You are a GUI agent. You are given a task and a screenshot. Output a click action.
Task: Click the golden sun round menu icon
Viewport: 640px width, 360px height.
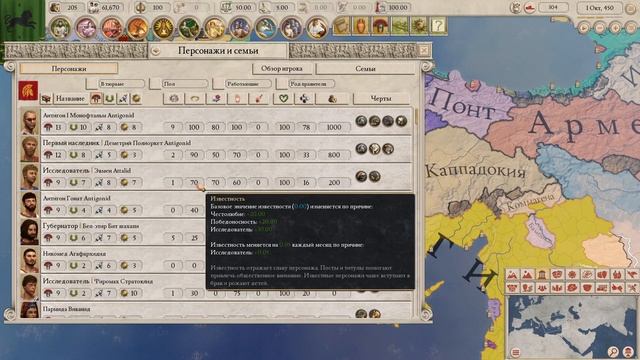(x=163, y=28)
